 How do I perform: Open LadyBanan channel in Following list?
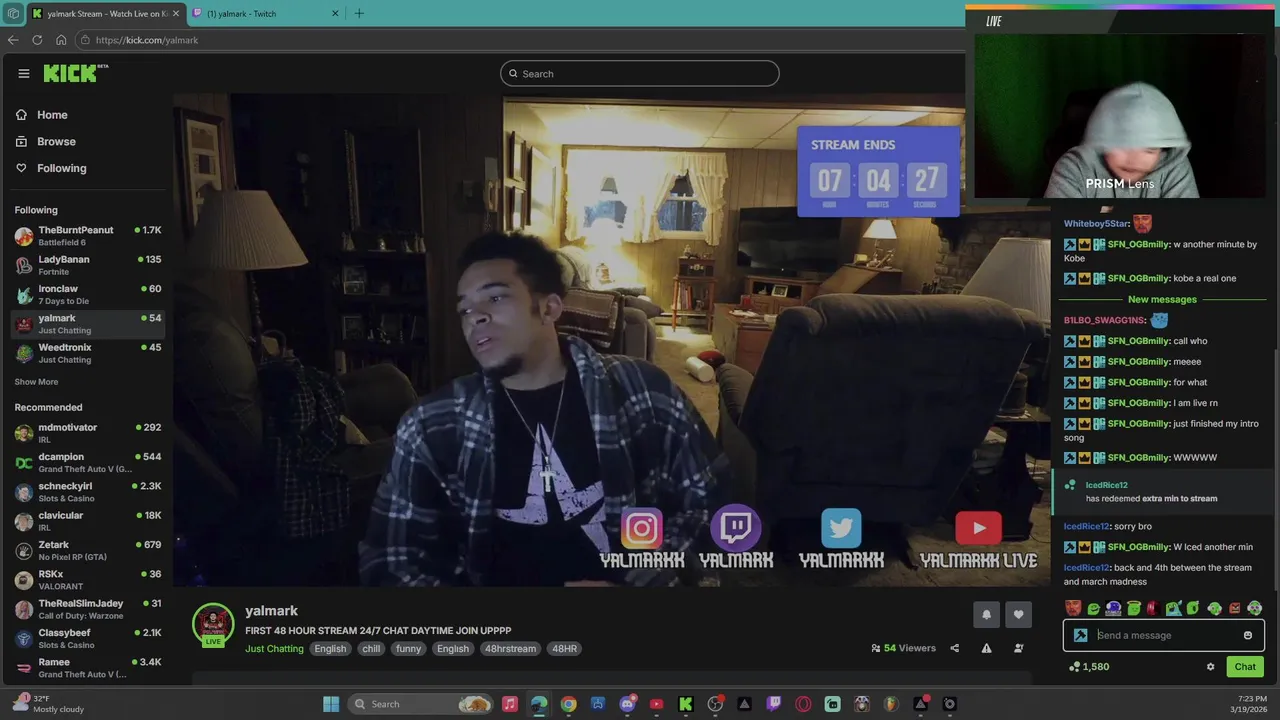[x=88, y=265]
